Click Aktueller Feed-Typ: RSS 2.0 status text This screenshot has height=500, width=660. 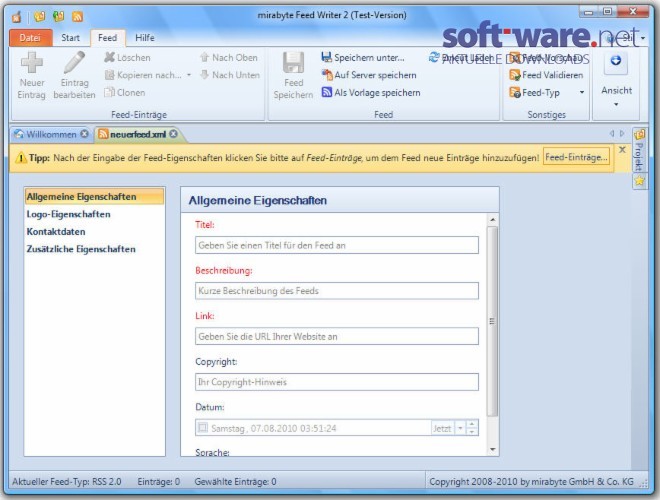tap(67, 481)
